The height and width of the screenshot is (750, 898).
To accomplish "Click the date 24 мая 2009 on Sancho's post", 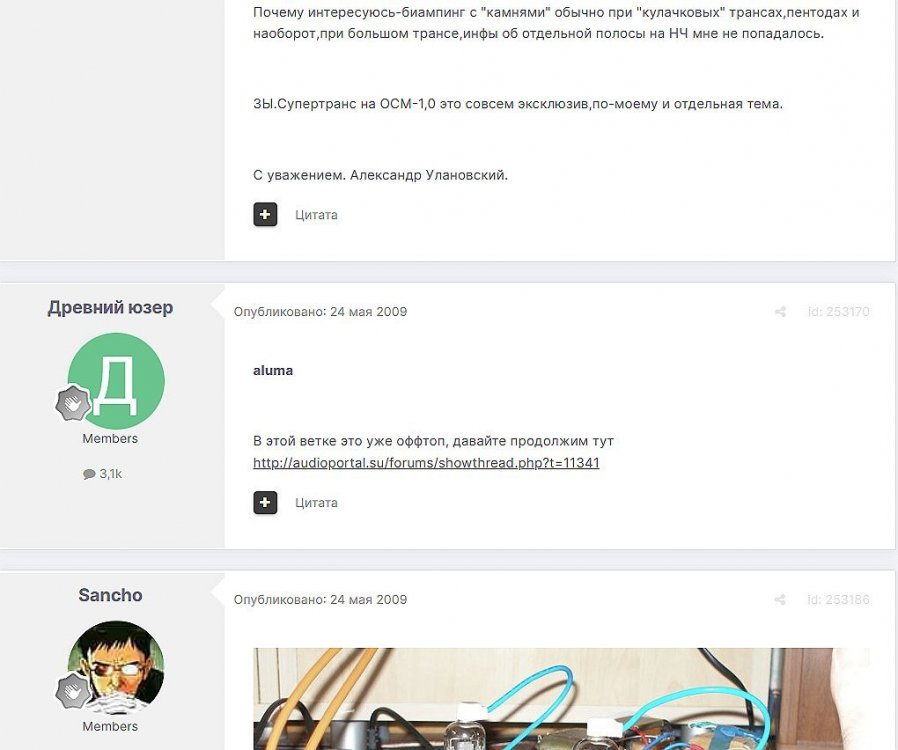I will pos(368,600).
